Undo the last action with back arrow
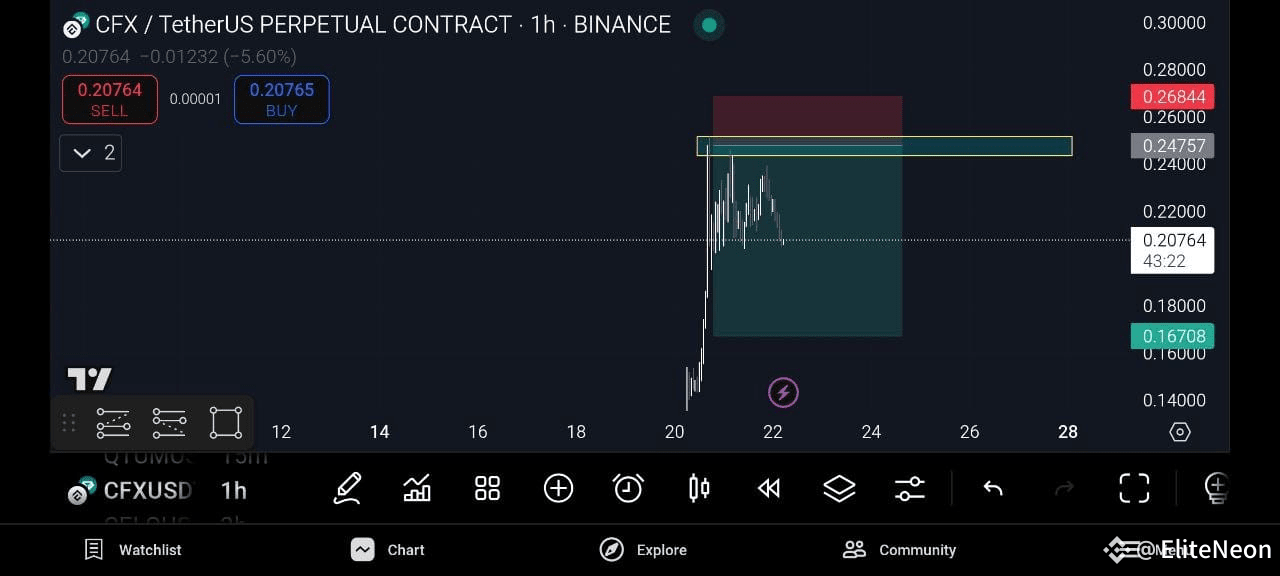Screen dimensions: 1280x576 (993, 488)
